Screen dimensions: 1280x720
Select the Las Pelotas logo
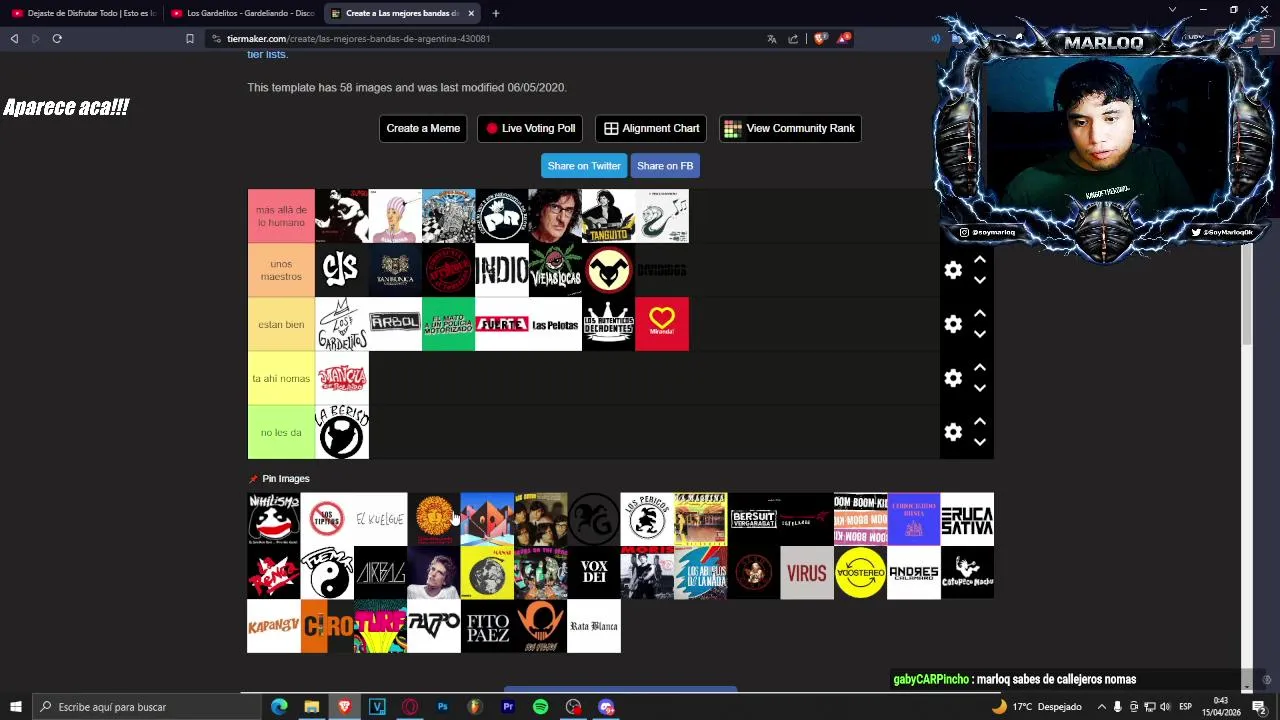[555, 324]
